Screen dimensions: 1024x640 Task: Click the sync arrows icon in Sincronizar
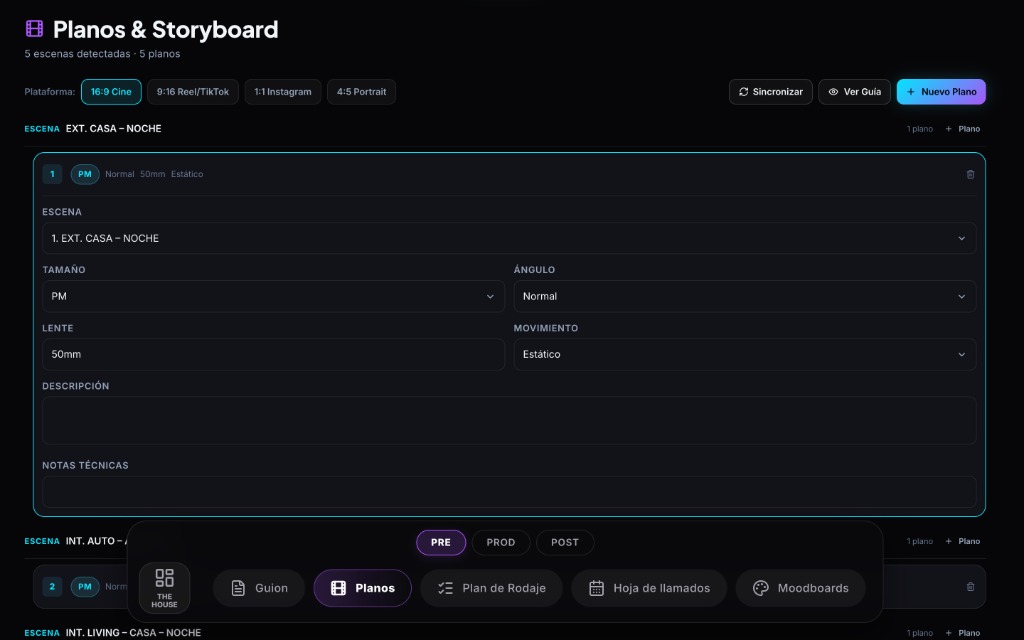pyautogui.click(x=743, y=92)
